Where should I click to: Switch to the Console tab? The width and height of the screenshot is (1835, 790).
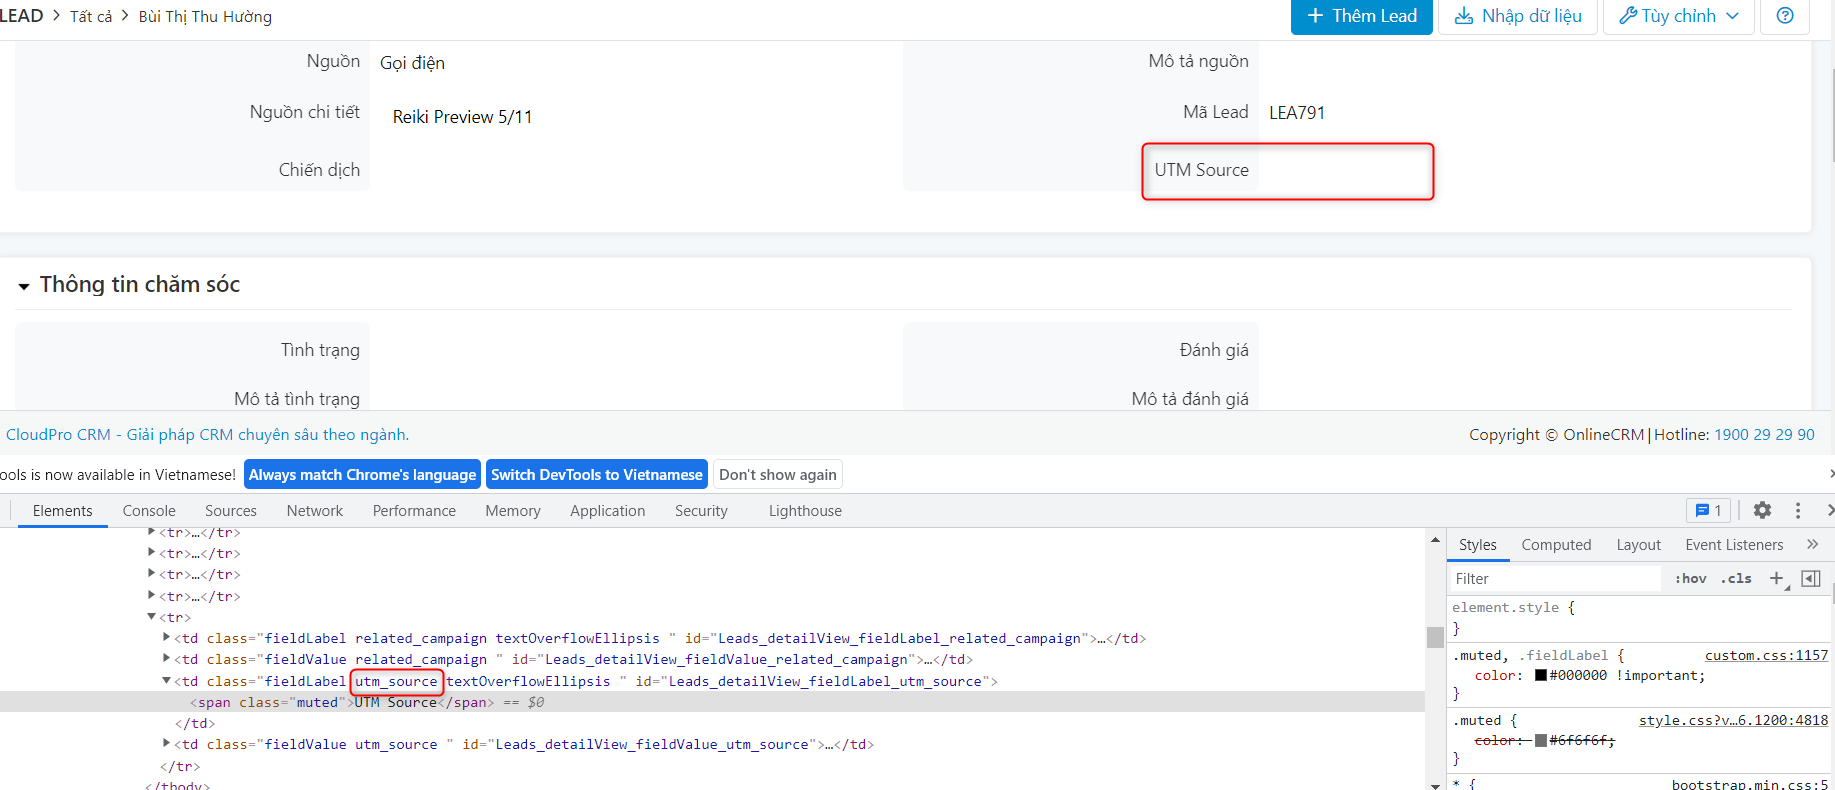149,510
